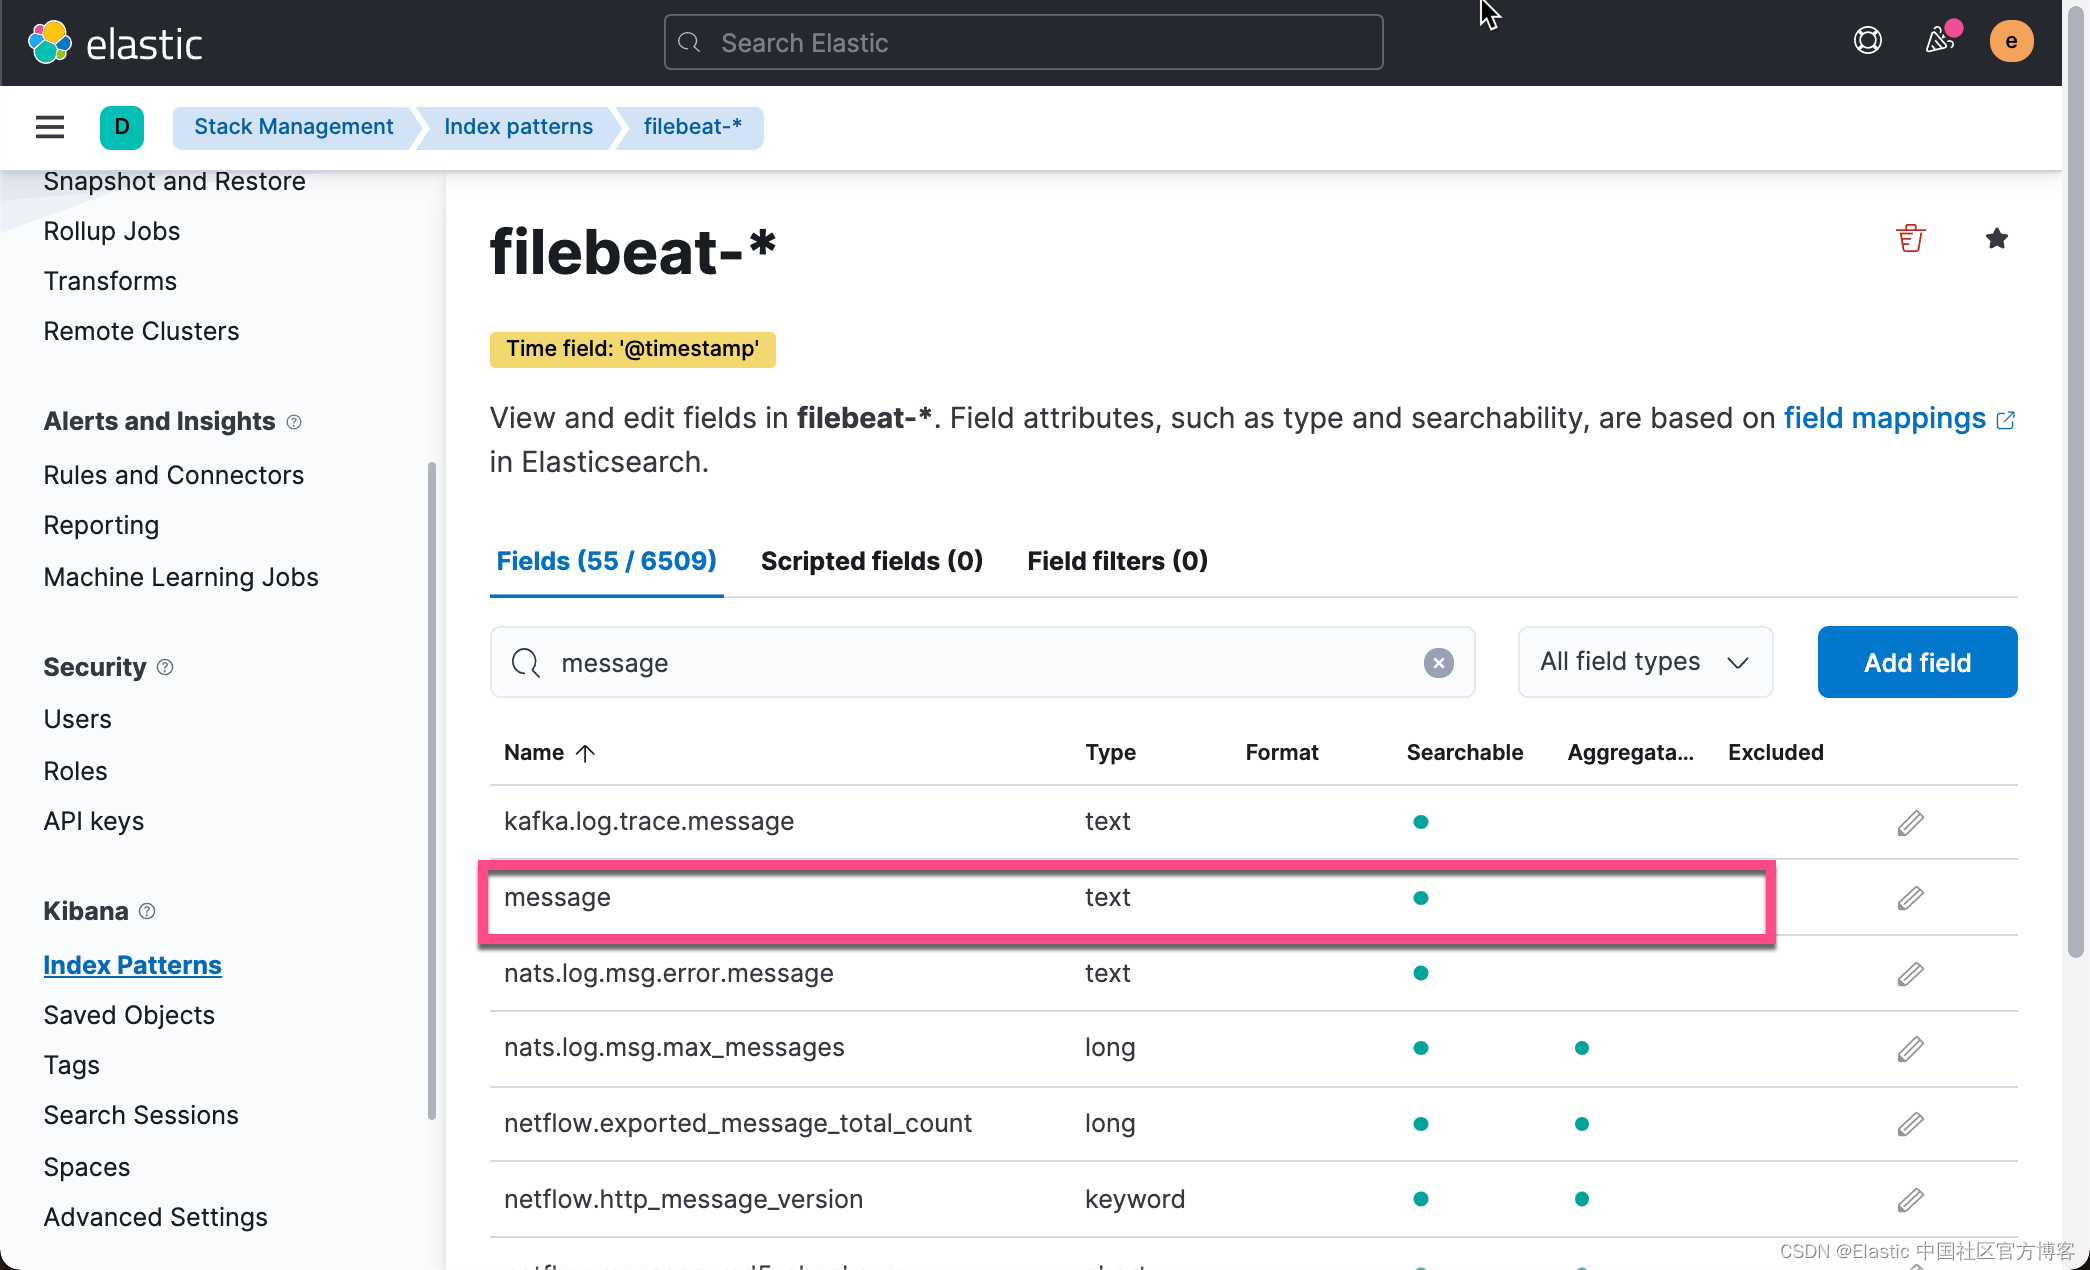Star the filebeat-* index pattern as favorite
2090x1270 pixels.
1996,238
